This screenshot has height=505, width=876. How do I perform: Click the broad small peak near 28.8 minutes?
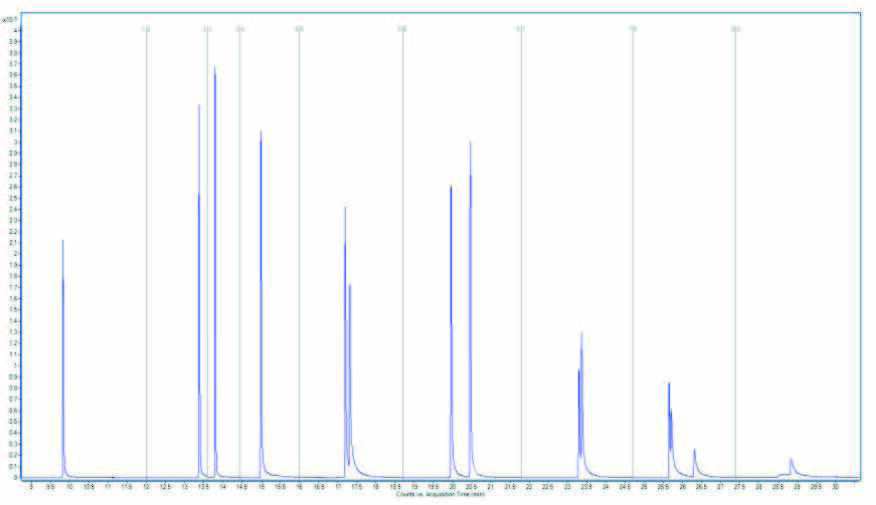coord(791,467)
